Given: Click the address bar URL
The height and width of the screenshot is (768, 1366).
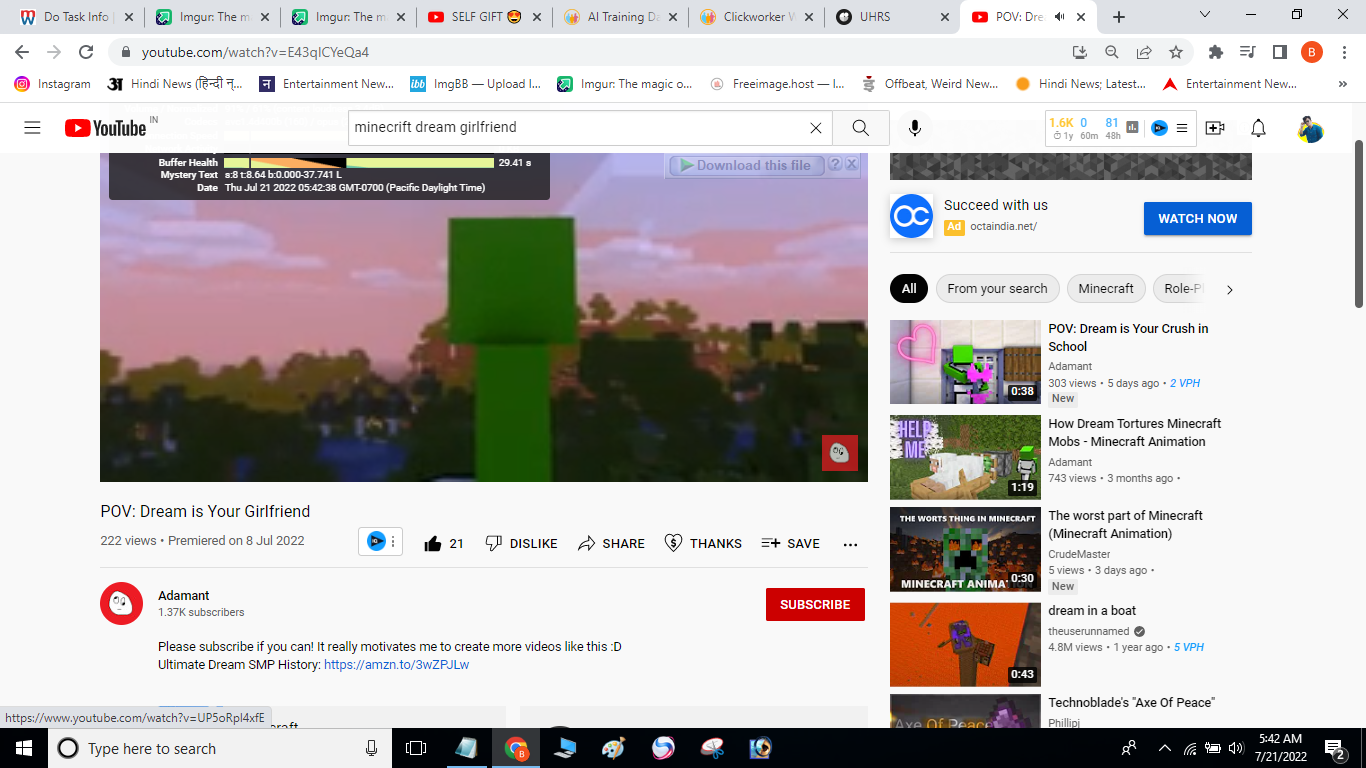Looking at the screenshot, I should [255, 52].
